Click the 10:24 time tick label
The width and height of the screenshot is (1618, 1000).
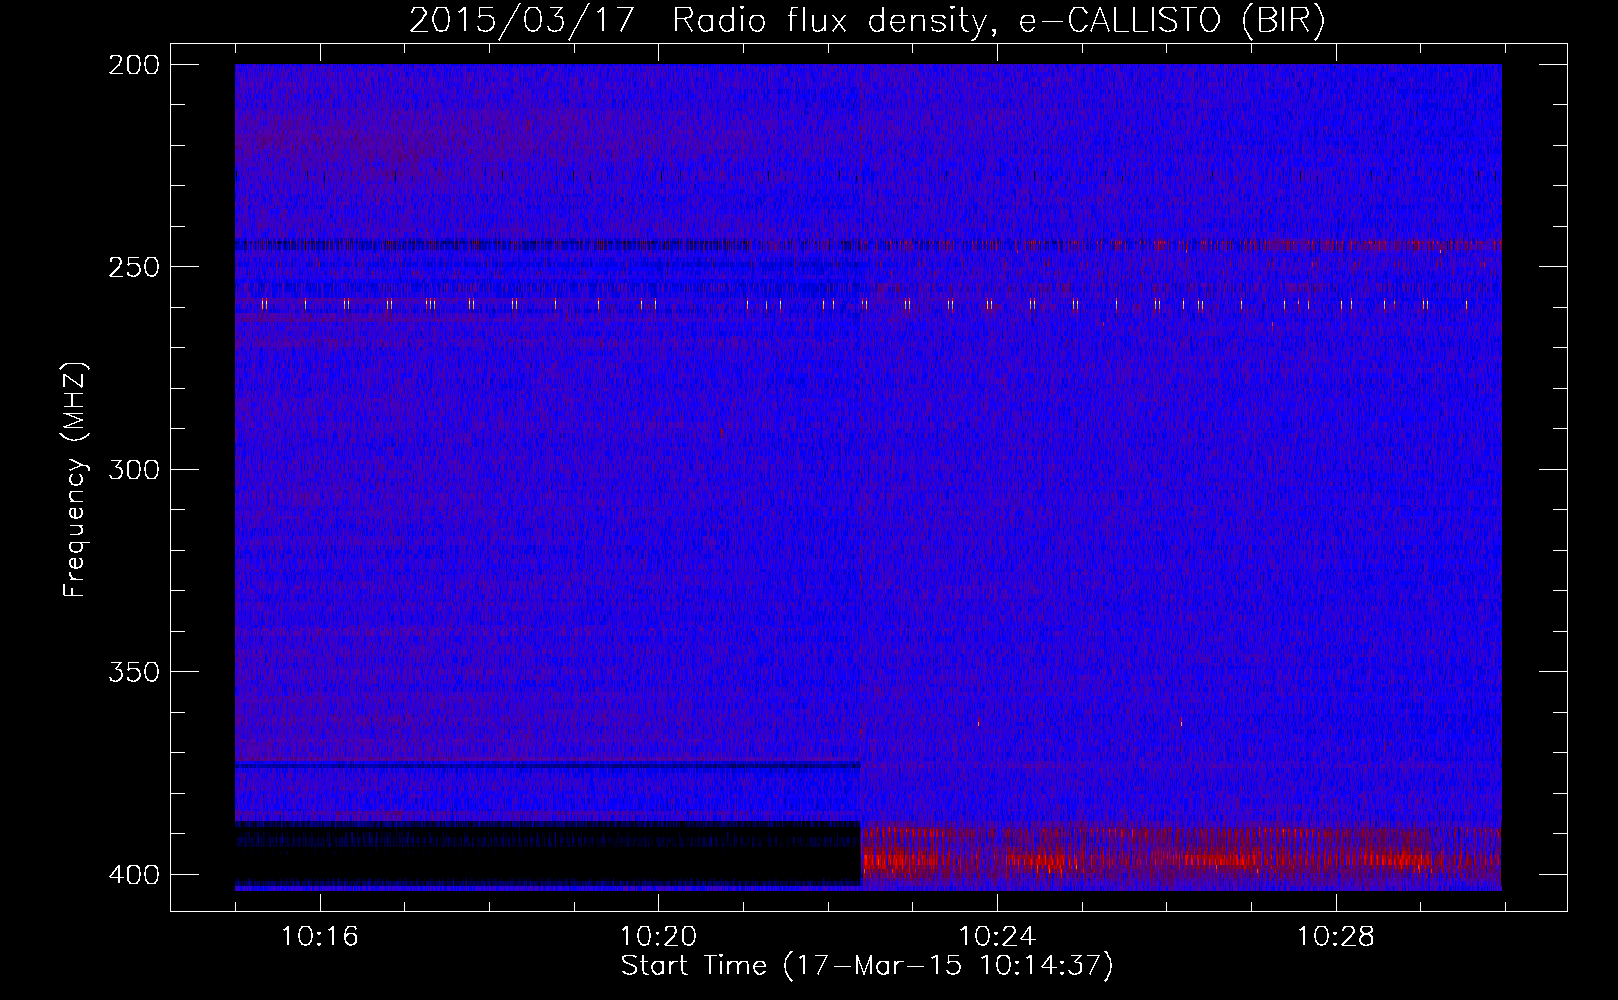pyautogui.click(x=997, y=937)
